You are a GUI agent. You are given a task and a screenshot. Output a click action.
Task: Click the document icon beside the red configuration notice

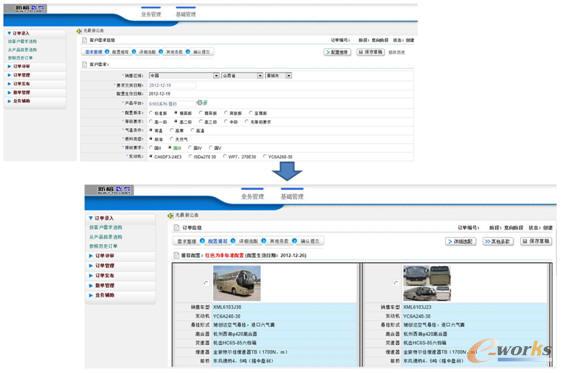176,255
